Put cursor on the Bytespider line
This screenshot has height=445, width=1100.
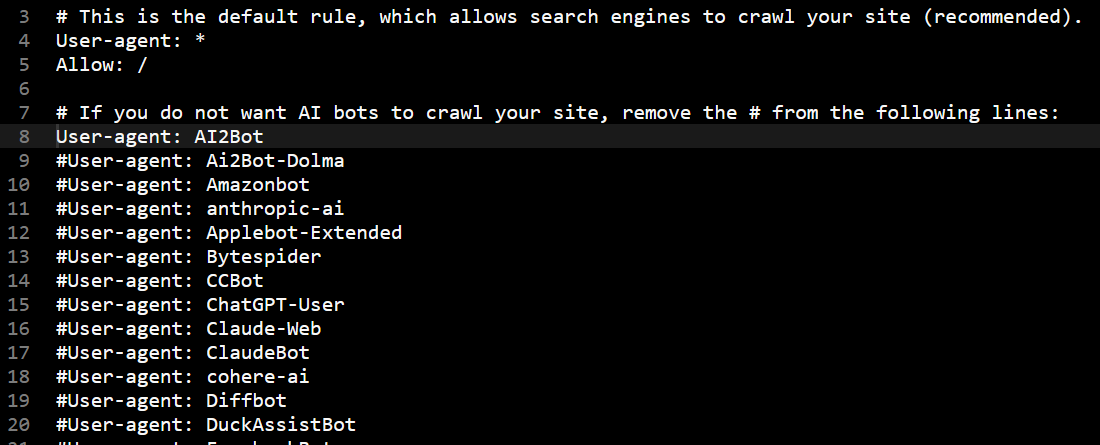(x=188, y=257)
